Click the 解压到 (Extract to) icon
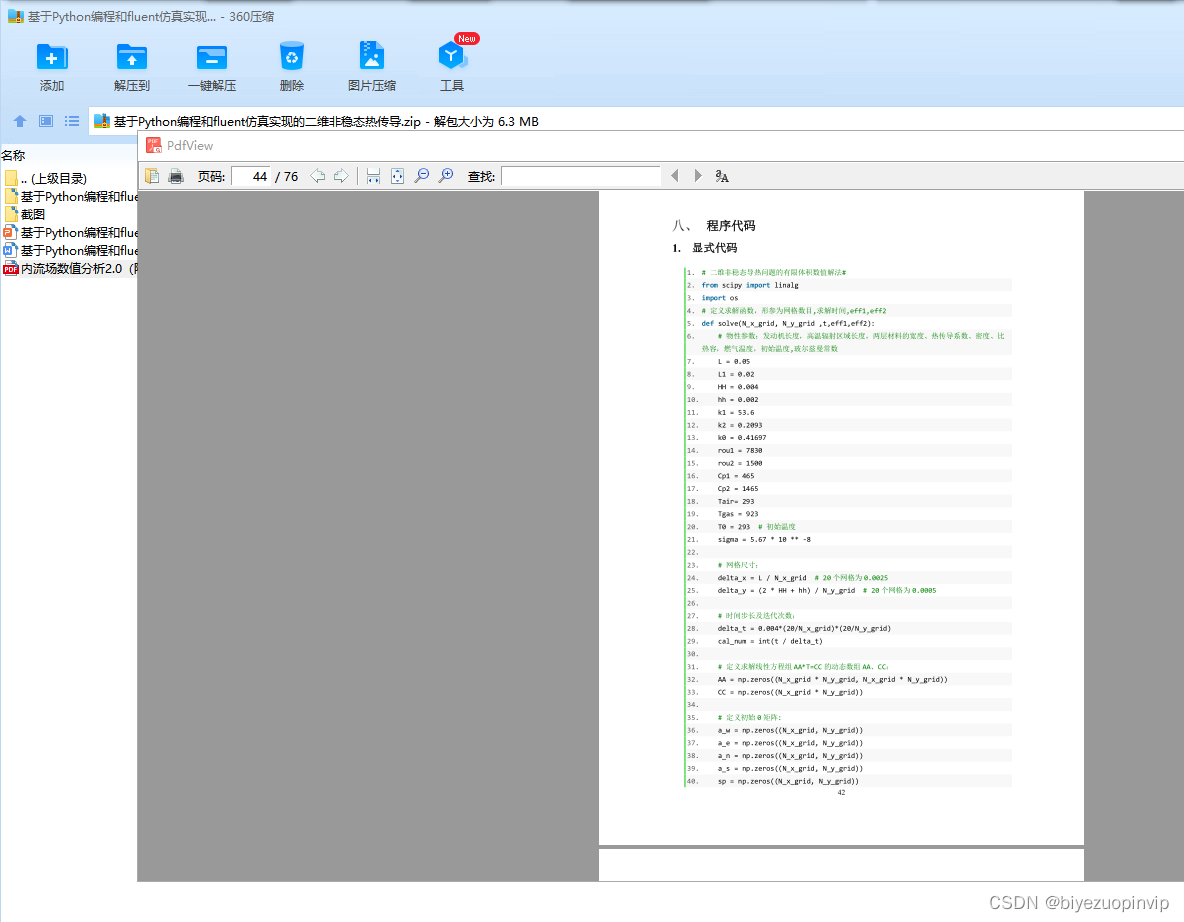 coord(132,58)
